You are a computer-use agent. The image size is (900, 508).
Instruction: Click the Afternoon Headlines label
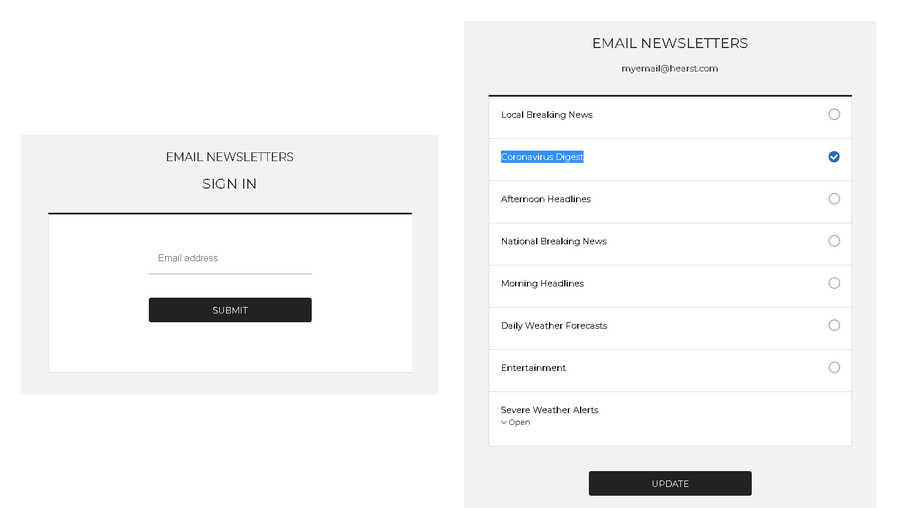(x=545, y=199)
